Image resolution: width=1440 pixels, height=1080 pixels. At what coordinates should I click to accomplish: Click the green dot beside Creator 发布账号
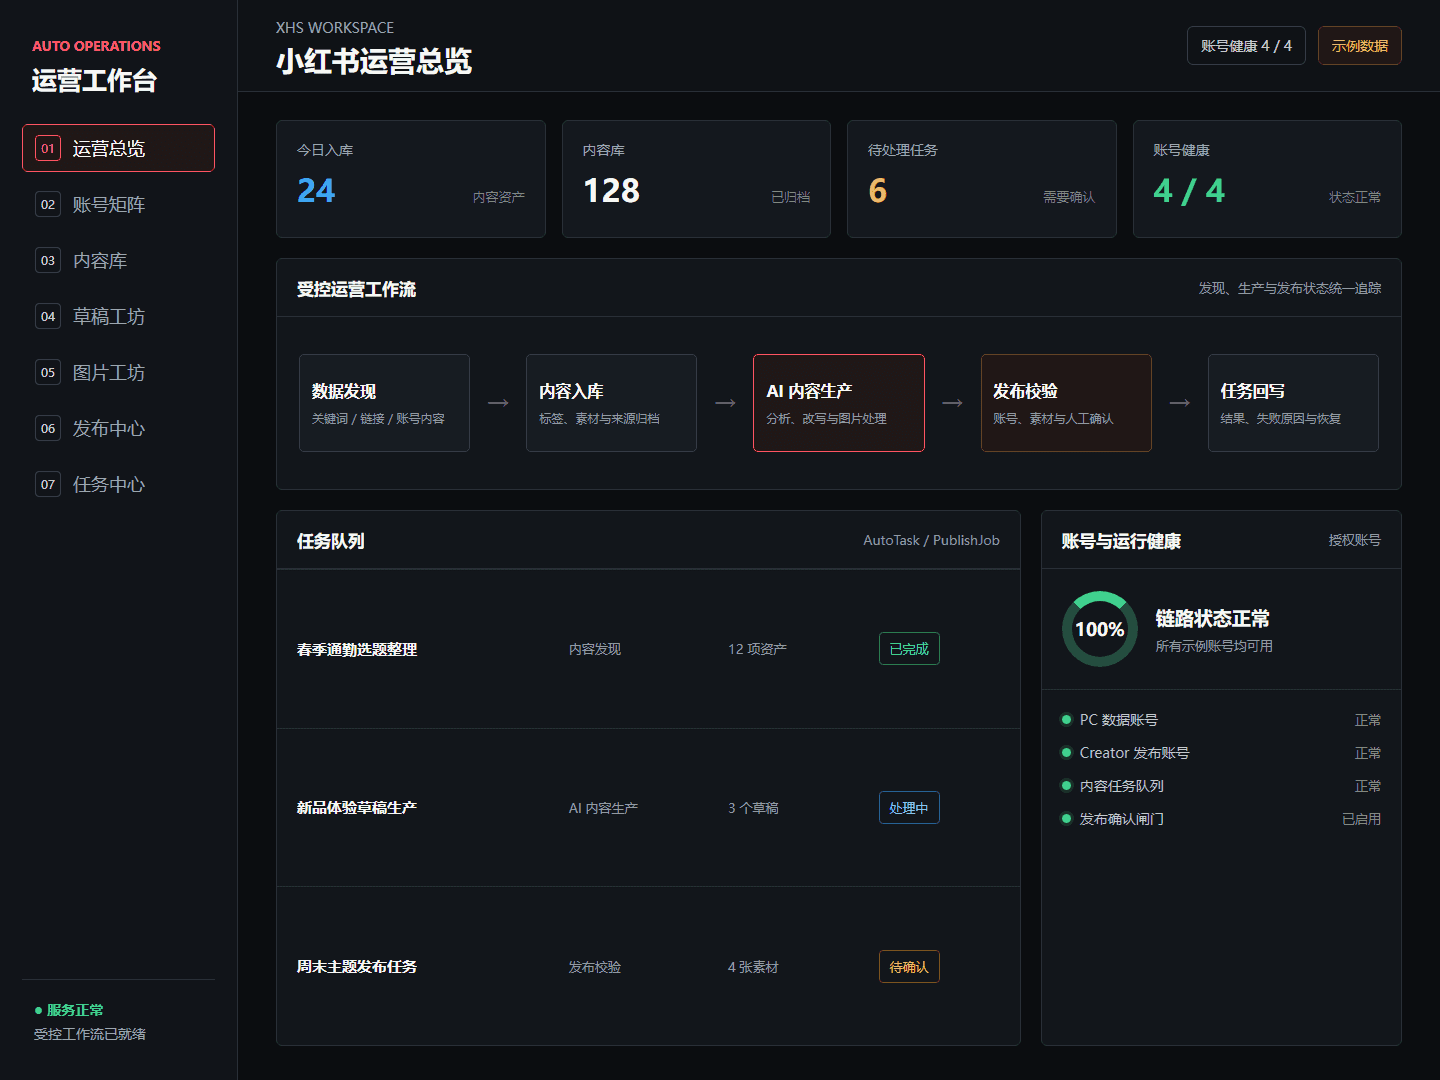coord(1066,753)
